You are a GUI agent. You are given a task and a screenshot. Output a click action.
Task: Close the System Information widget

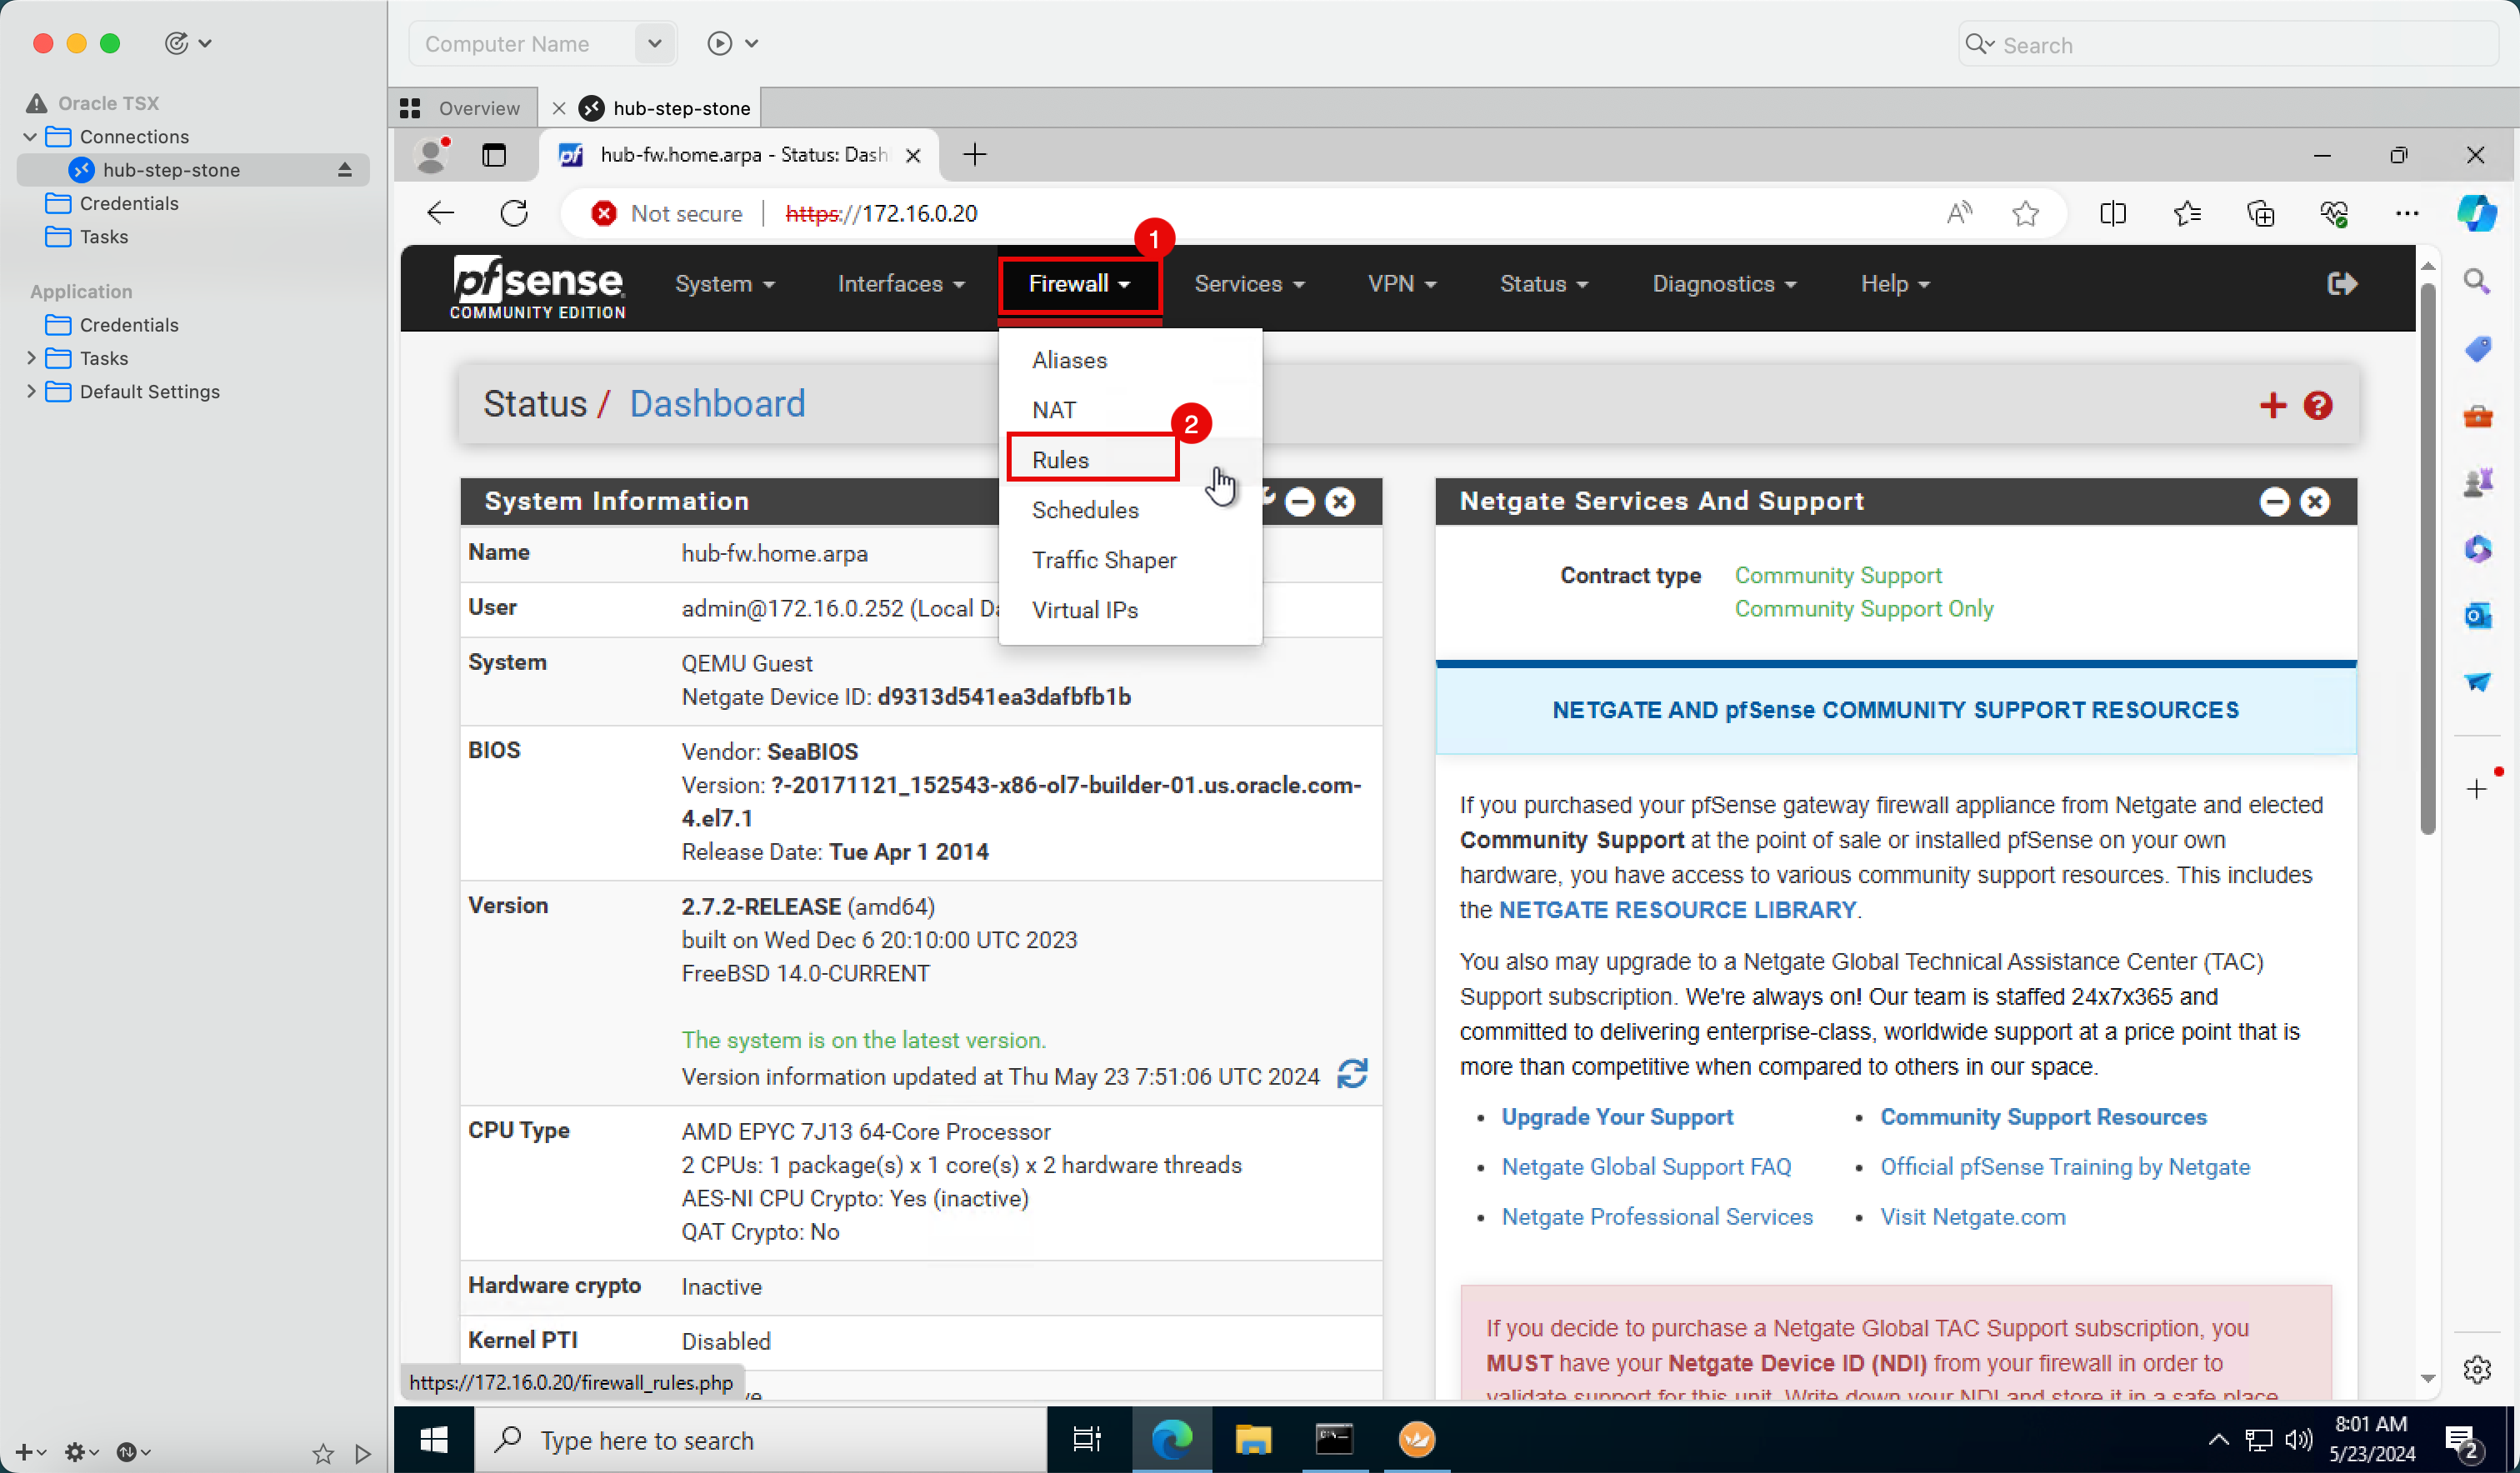[1340, 501]
